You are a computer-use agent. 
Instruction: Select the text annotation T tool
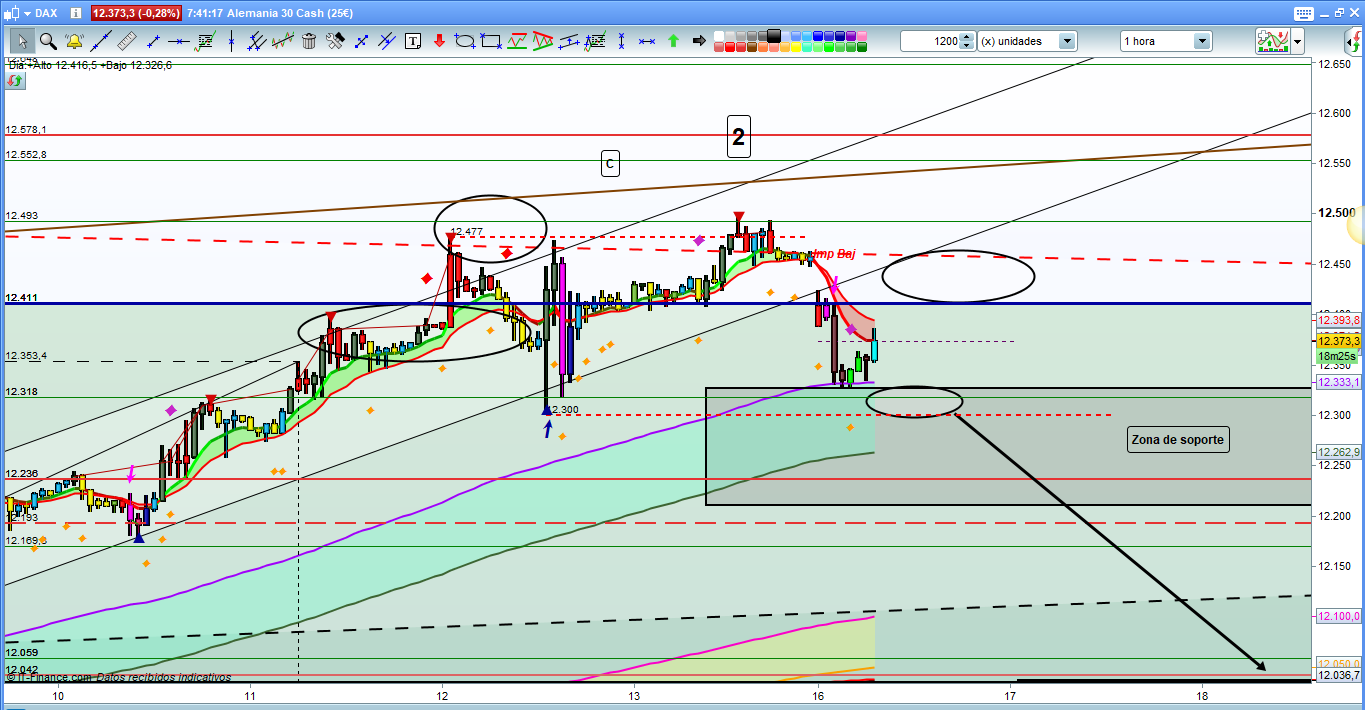(x=413, y=41)
